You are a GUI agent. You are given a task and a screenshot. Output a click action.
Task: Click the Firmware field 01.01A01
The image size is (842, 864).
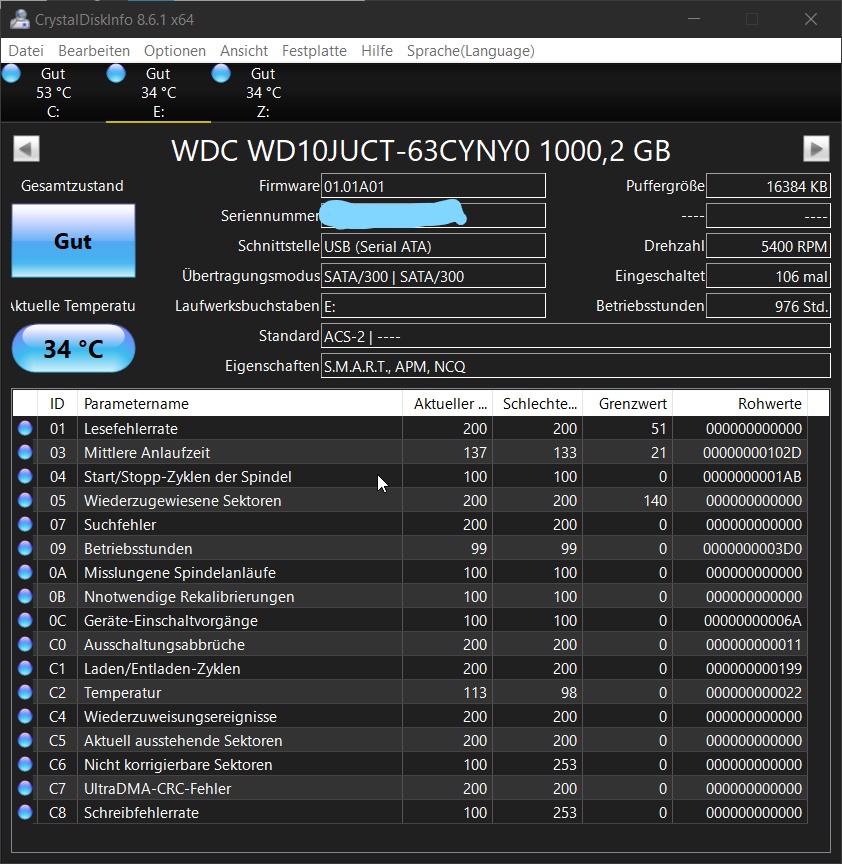click(x=433, y=186)
